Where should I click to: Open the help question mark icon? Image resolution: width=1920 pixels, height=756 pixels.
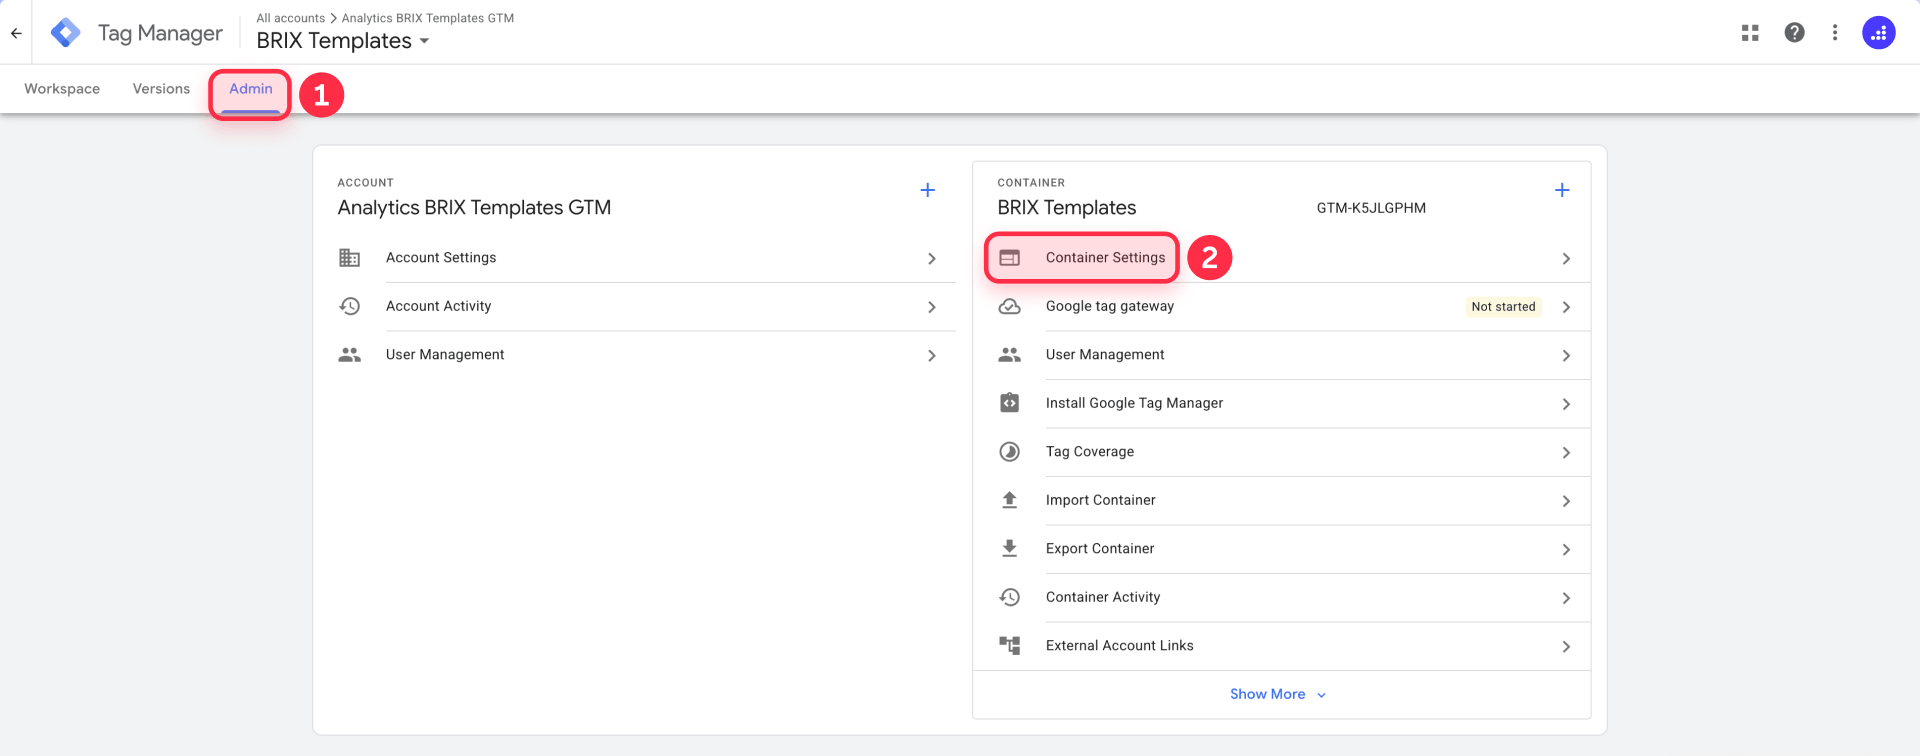point(1795,33)
